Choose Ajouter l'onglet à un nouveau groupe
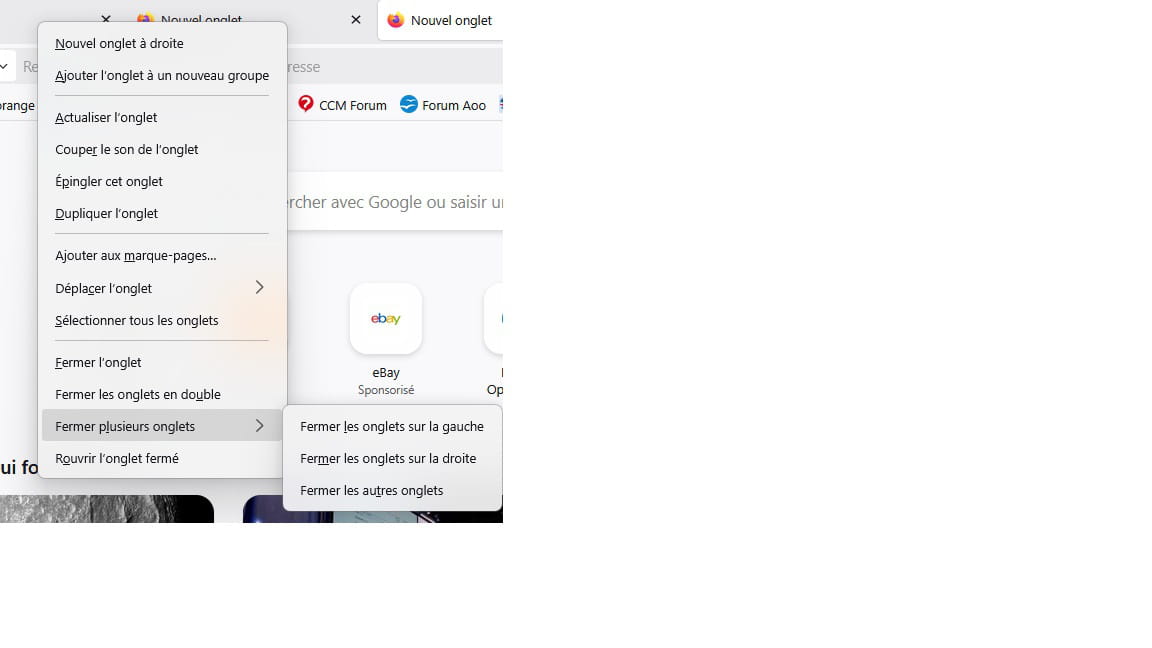The height and width of the screenshot is (648, 1152). pos(162,76)
